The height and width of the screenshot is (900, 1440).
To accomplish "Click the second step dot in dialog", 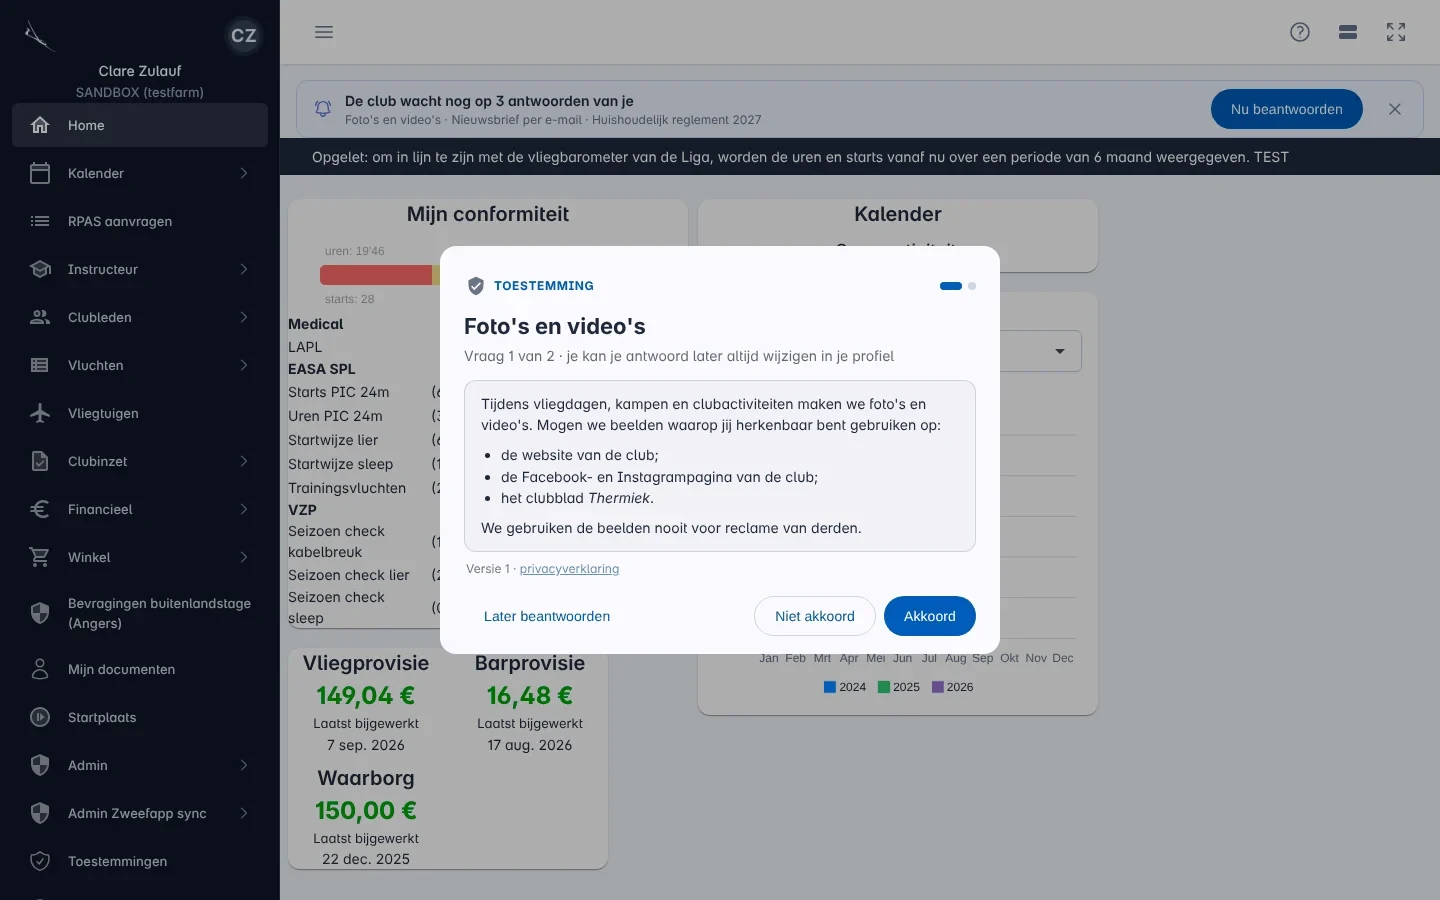I will point(972,286).
